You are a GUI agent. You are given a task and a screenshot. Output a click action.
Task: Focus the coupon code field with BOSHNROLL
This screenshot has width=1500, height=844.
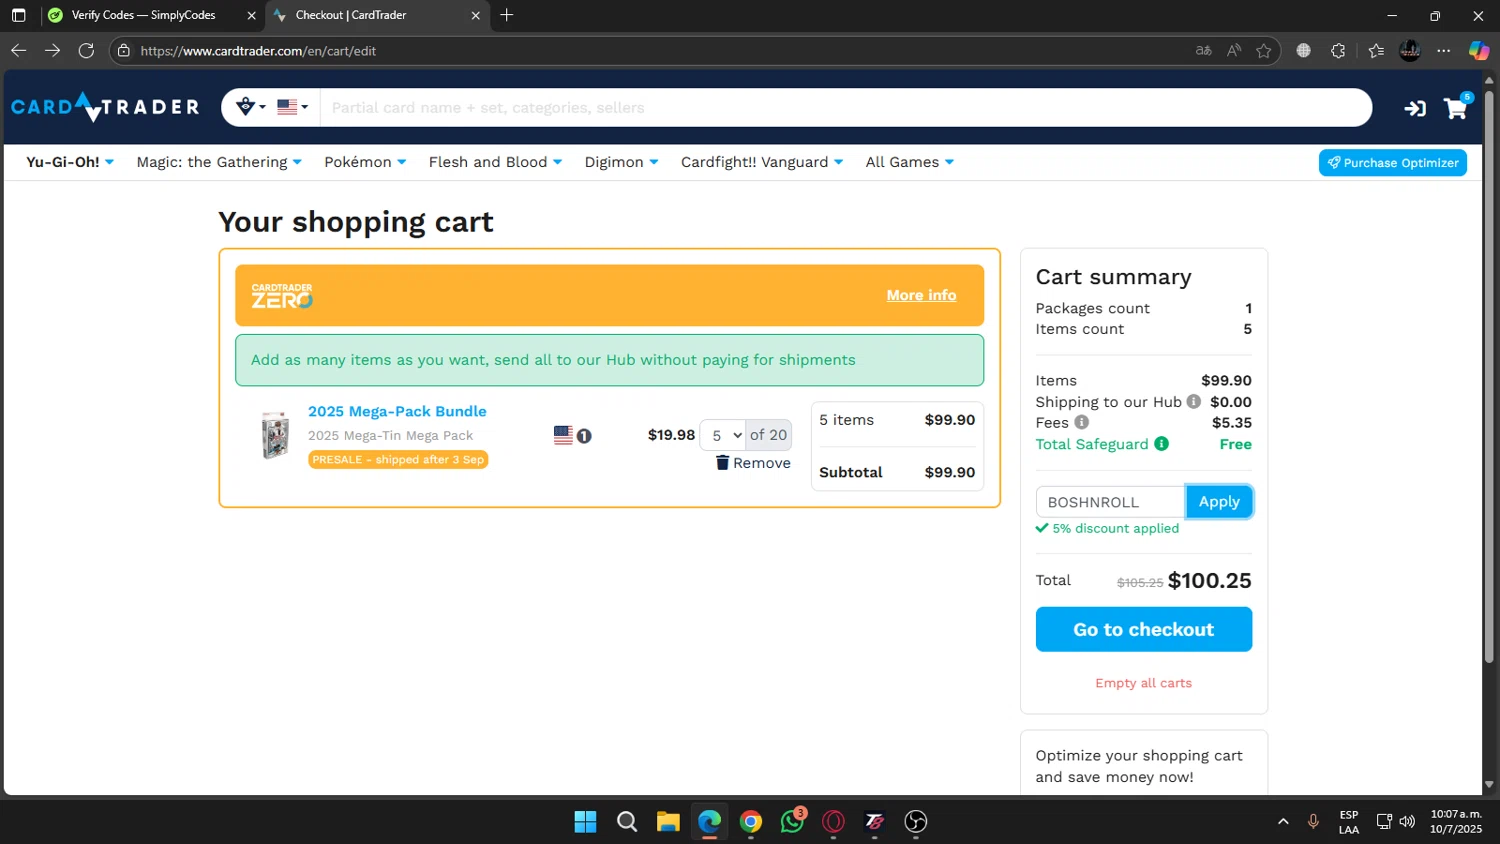(x=1111, y=502)
